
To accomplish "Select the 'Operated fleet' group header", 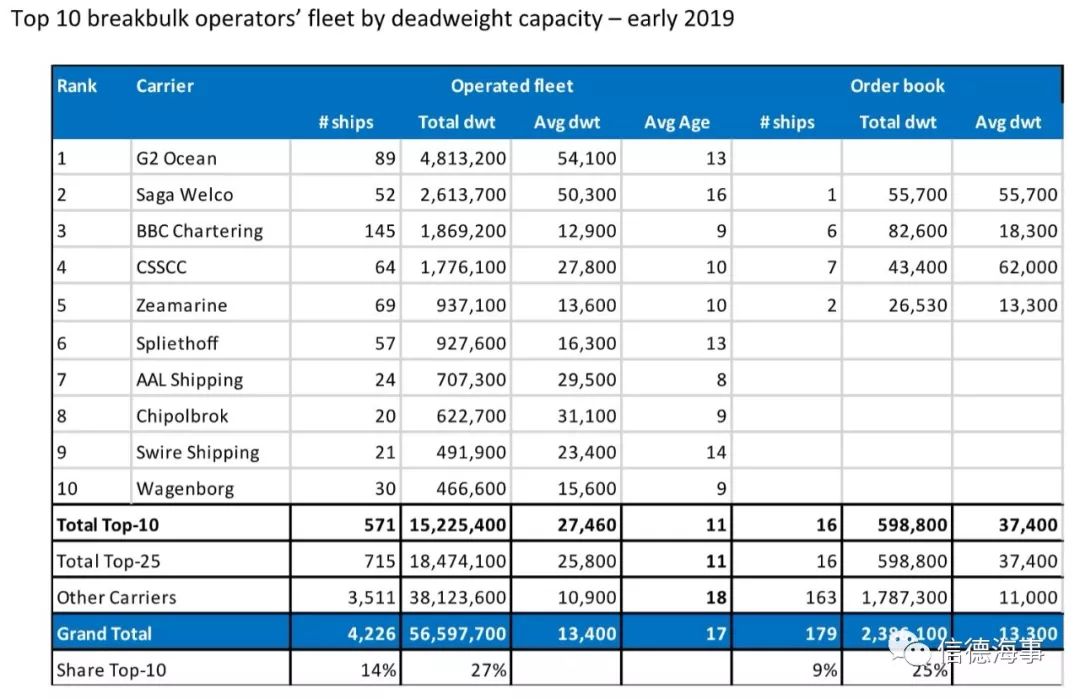I will [512, 86].
